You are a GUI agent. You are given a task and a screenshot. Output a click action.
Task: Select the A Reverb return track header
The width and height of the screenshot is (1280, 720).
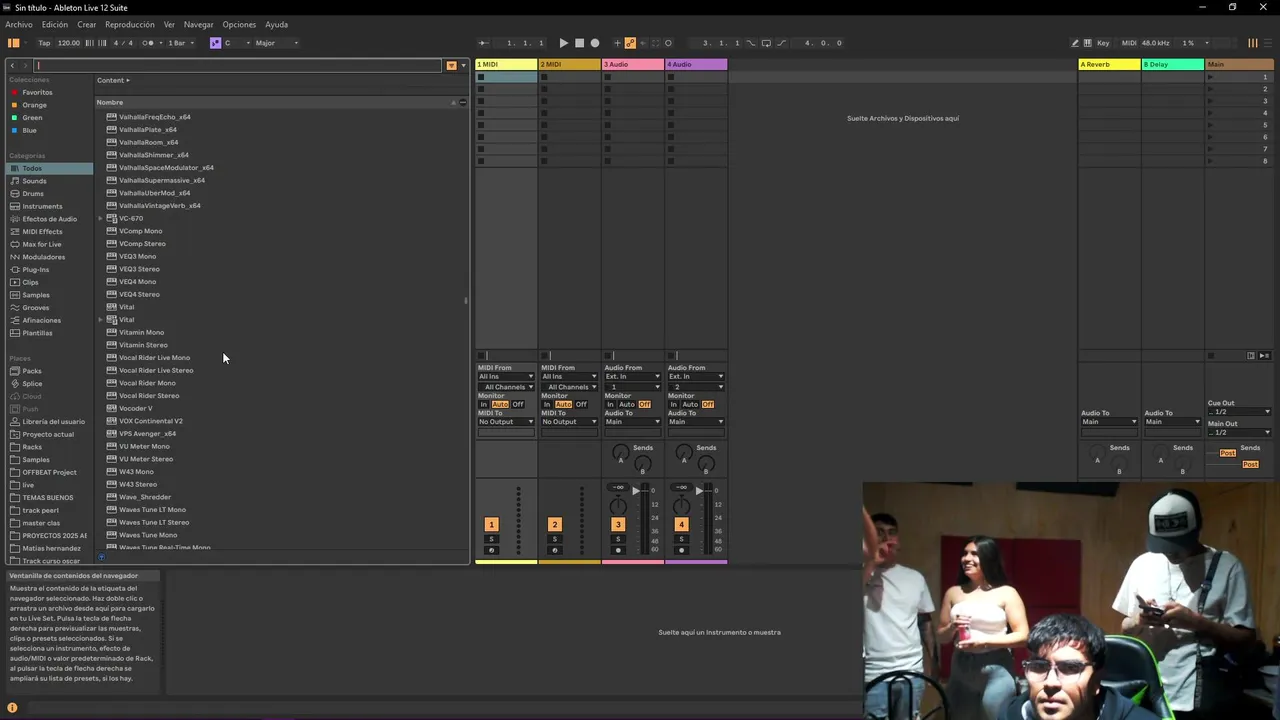tap(1109, 65)
